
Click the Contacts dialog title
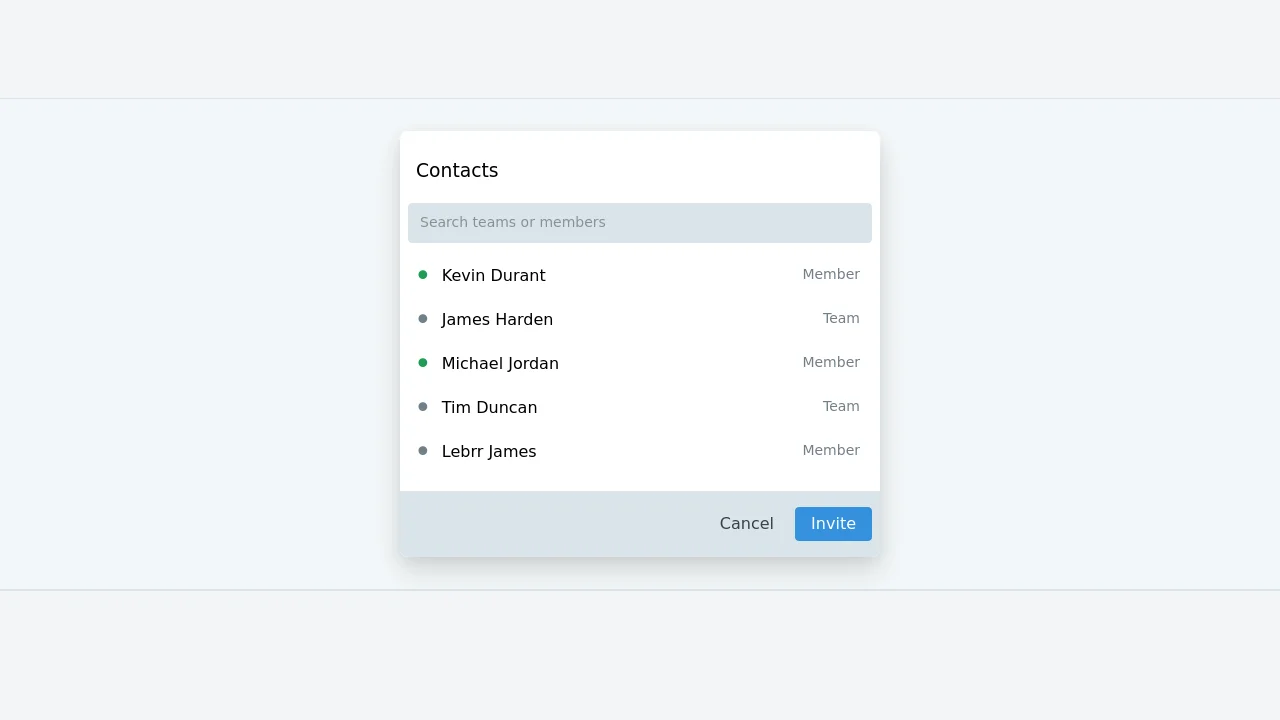click(x=457, y=170)
